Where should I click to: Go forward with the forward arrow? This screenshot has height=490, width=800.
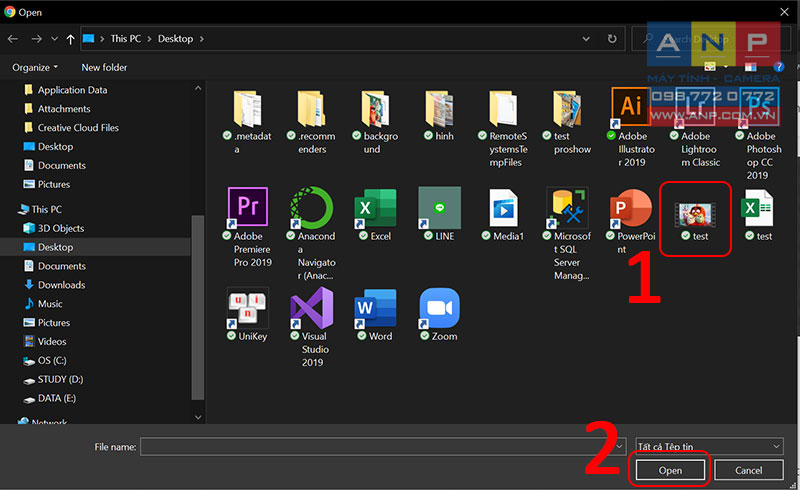coord(36,39)
